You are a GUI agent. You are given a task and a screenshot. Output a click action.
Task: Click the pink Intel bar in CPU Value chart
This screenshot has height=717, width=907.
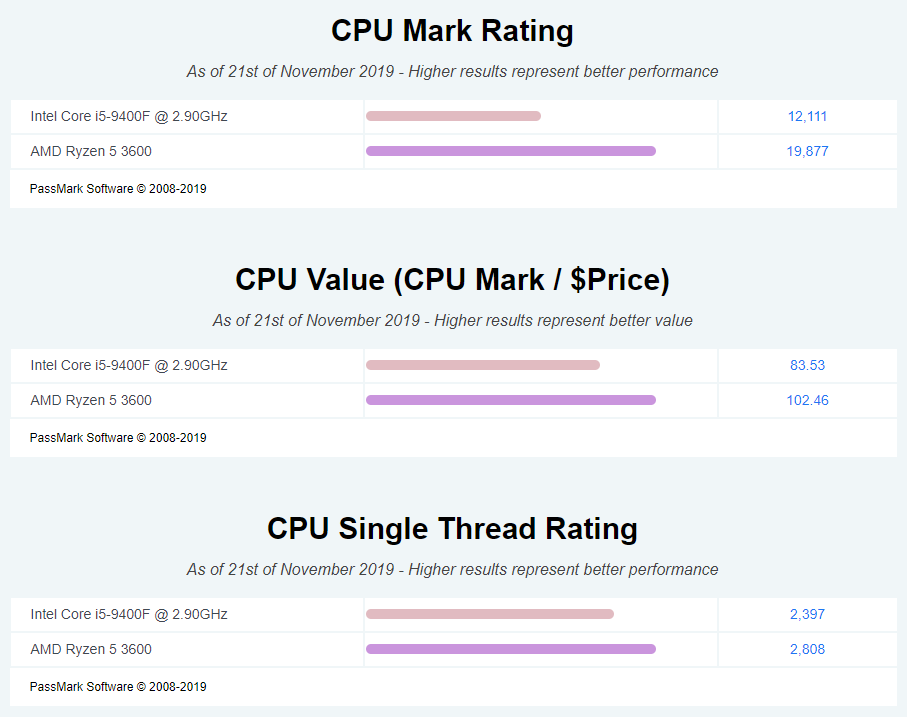coord(483,365)
